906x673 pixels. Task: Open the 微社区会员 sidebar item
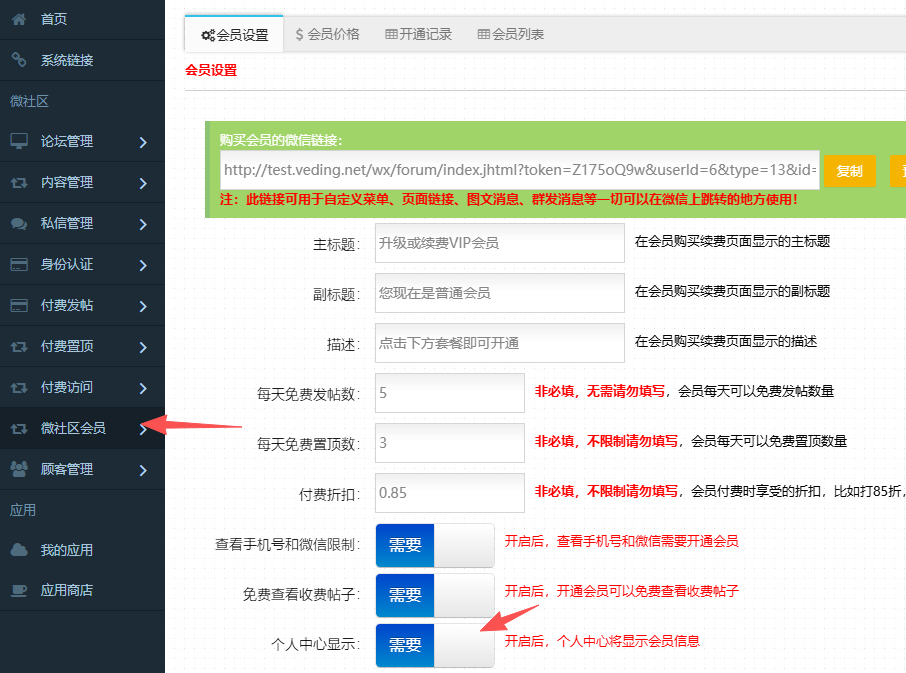73,428
